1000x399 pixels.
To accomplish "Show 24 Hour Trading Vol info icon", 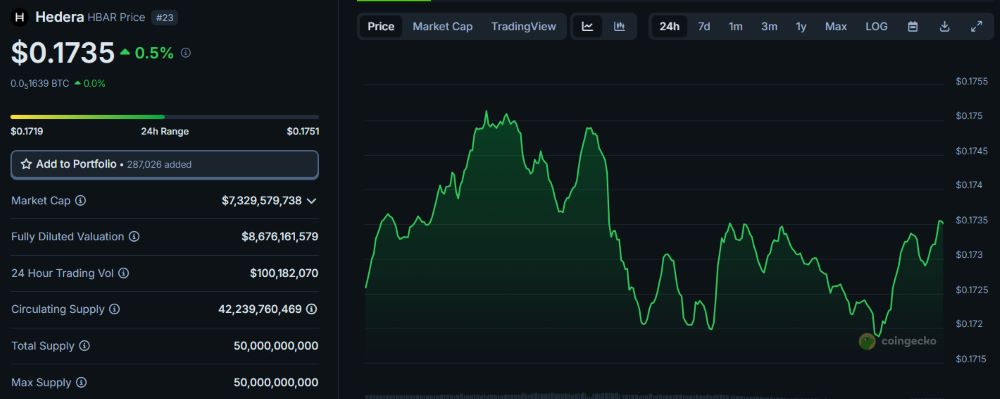I will [124, 273].
